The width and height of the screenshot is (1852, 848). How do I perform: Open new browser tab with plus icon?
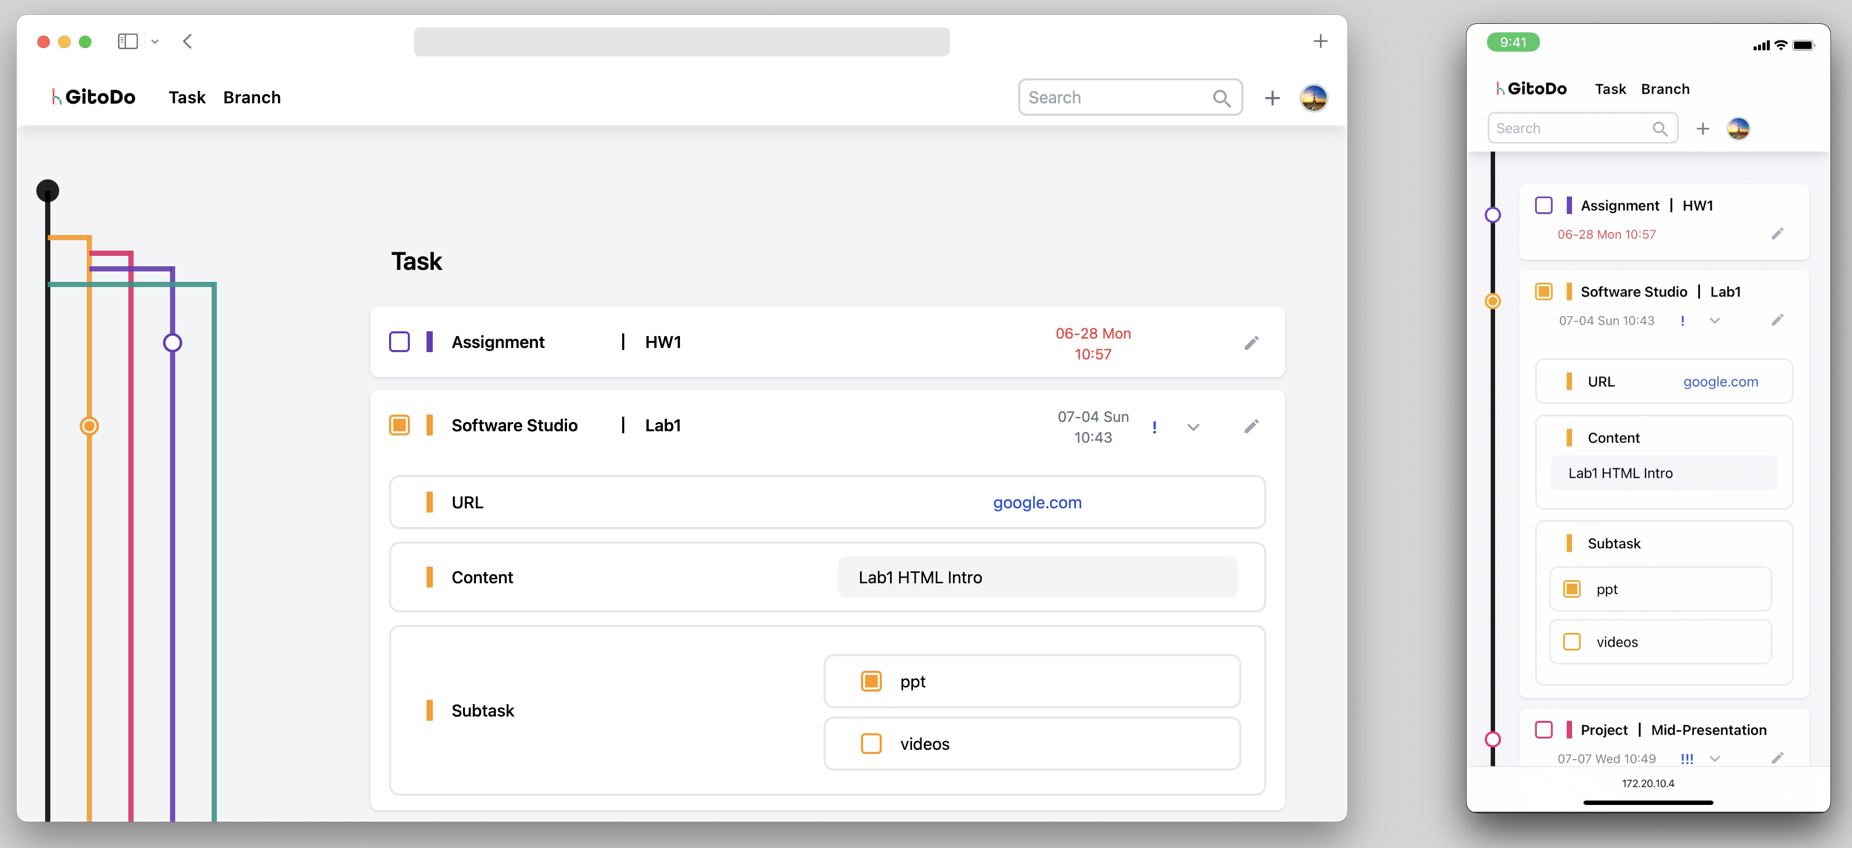click(1320, 41)
